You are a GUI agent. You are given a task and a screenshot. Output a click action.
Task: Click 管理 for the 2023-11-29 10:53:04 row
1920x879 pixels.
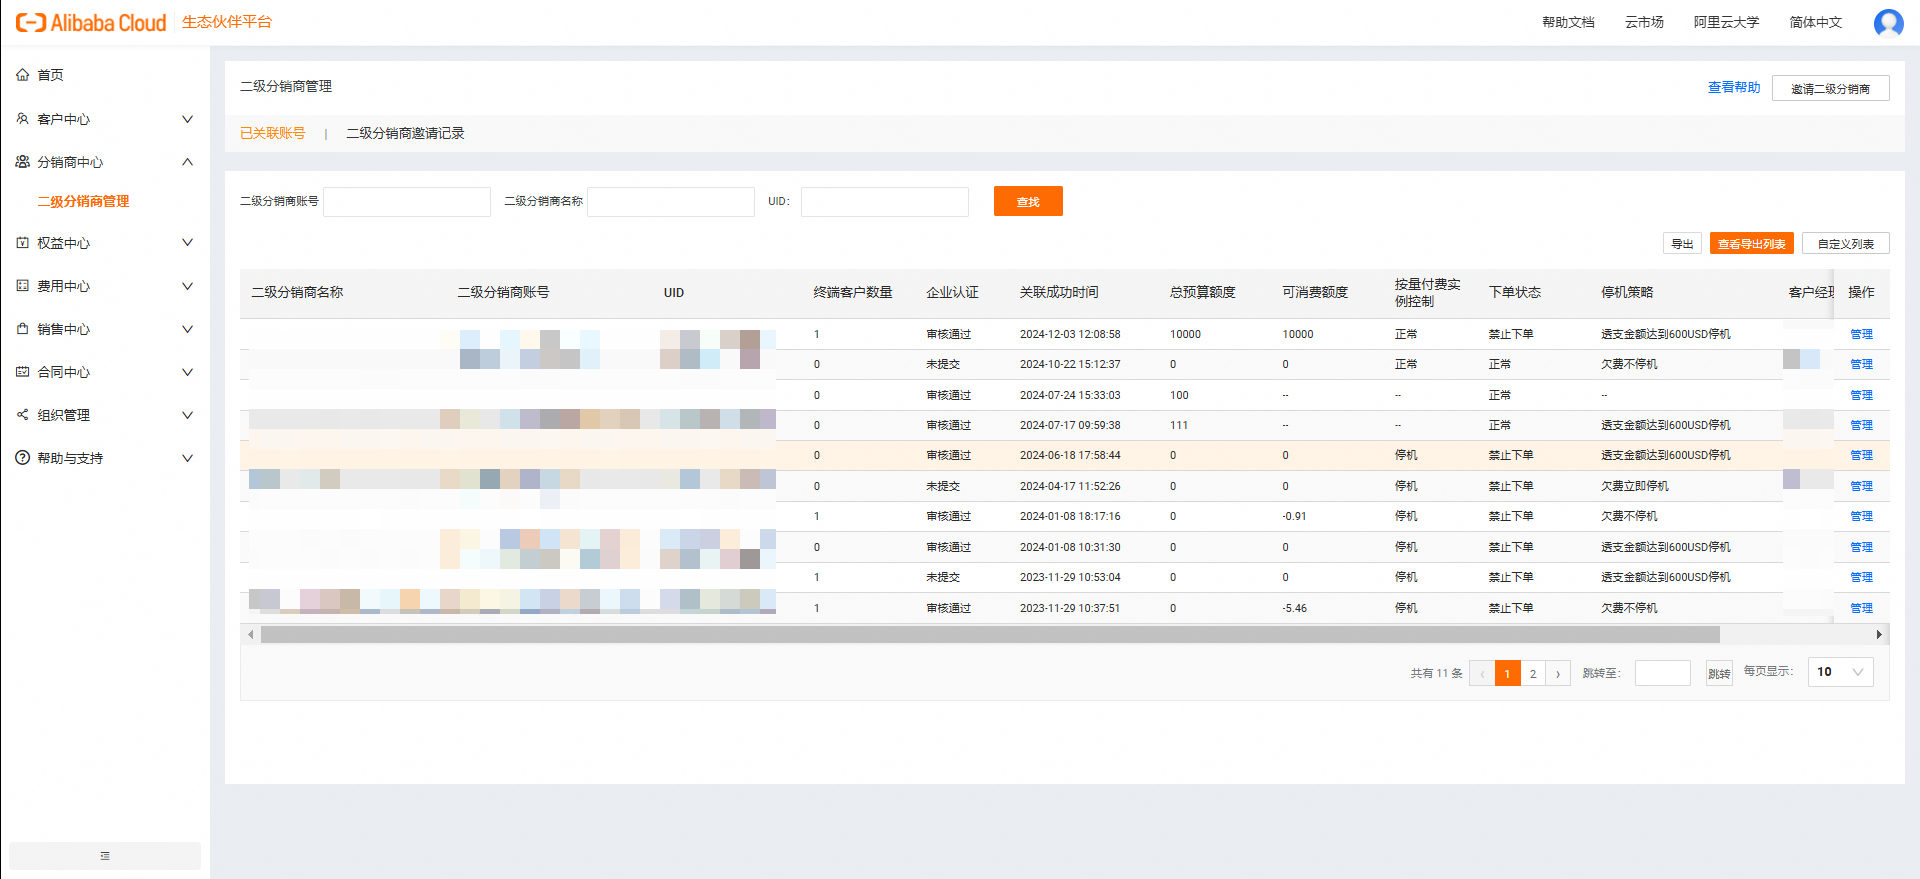point(1861,578)
